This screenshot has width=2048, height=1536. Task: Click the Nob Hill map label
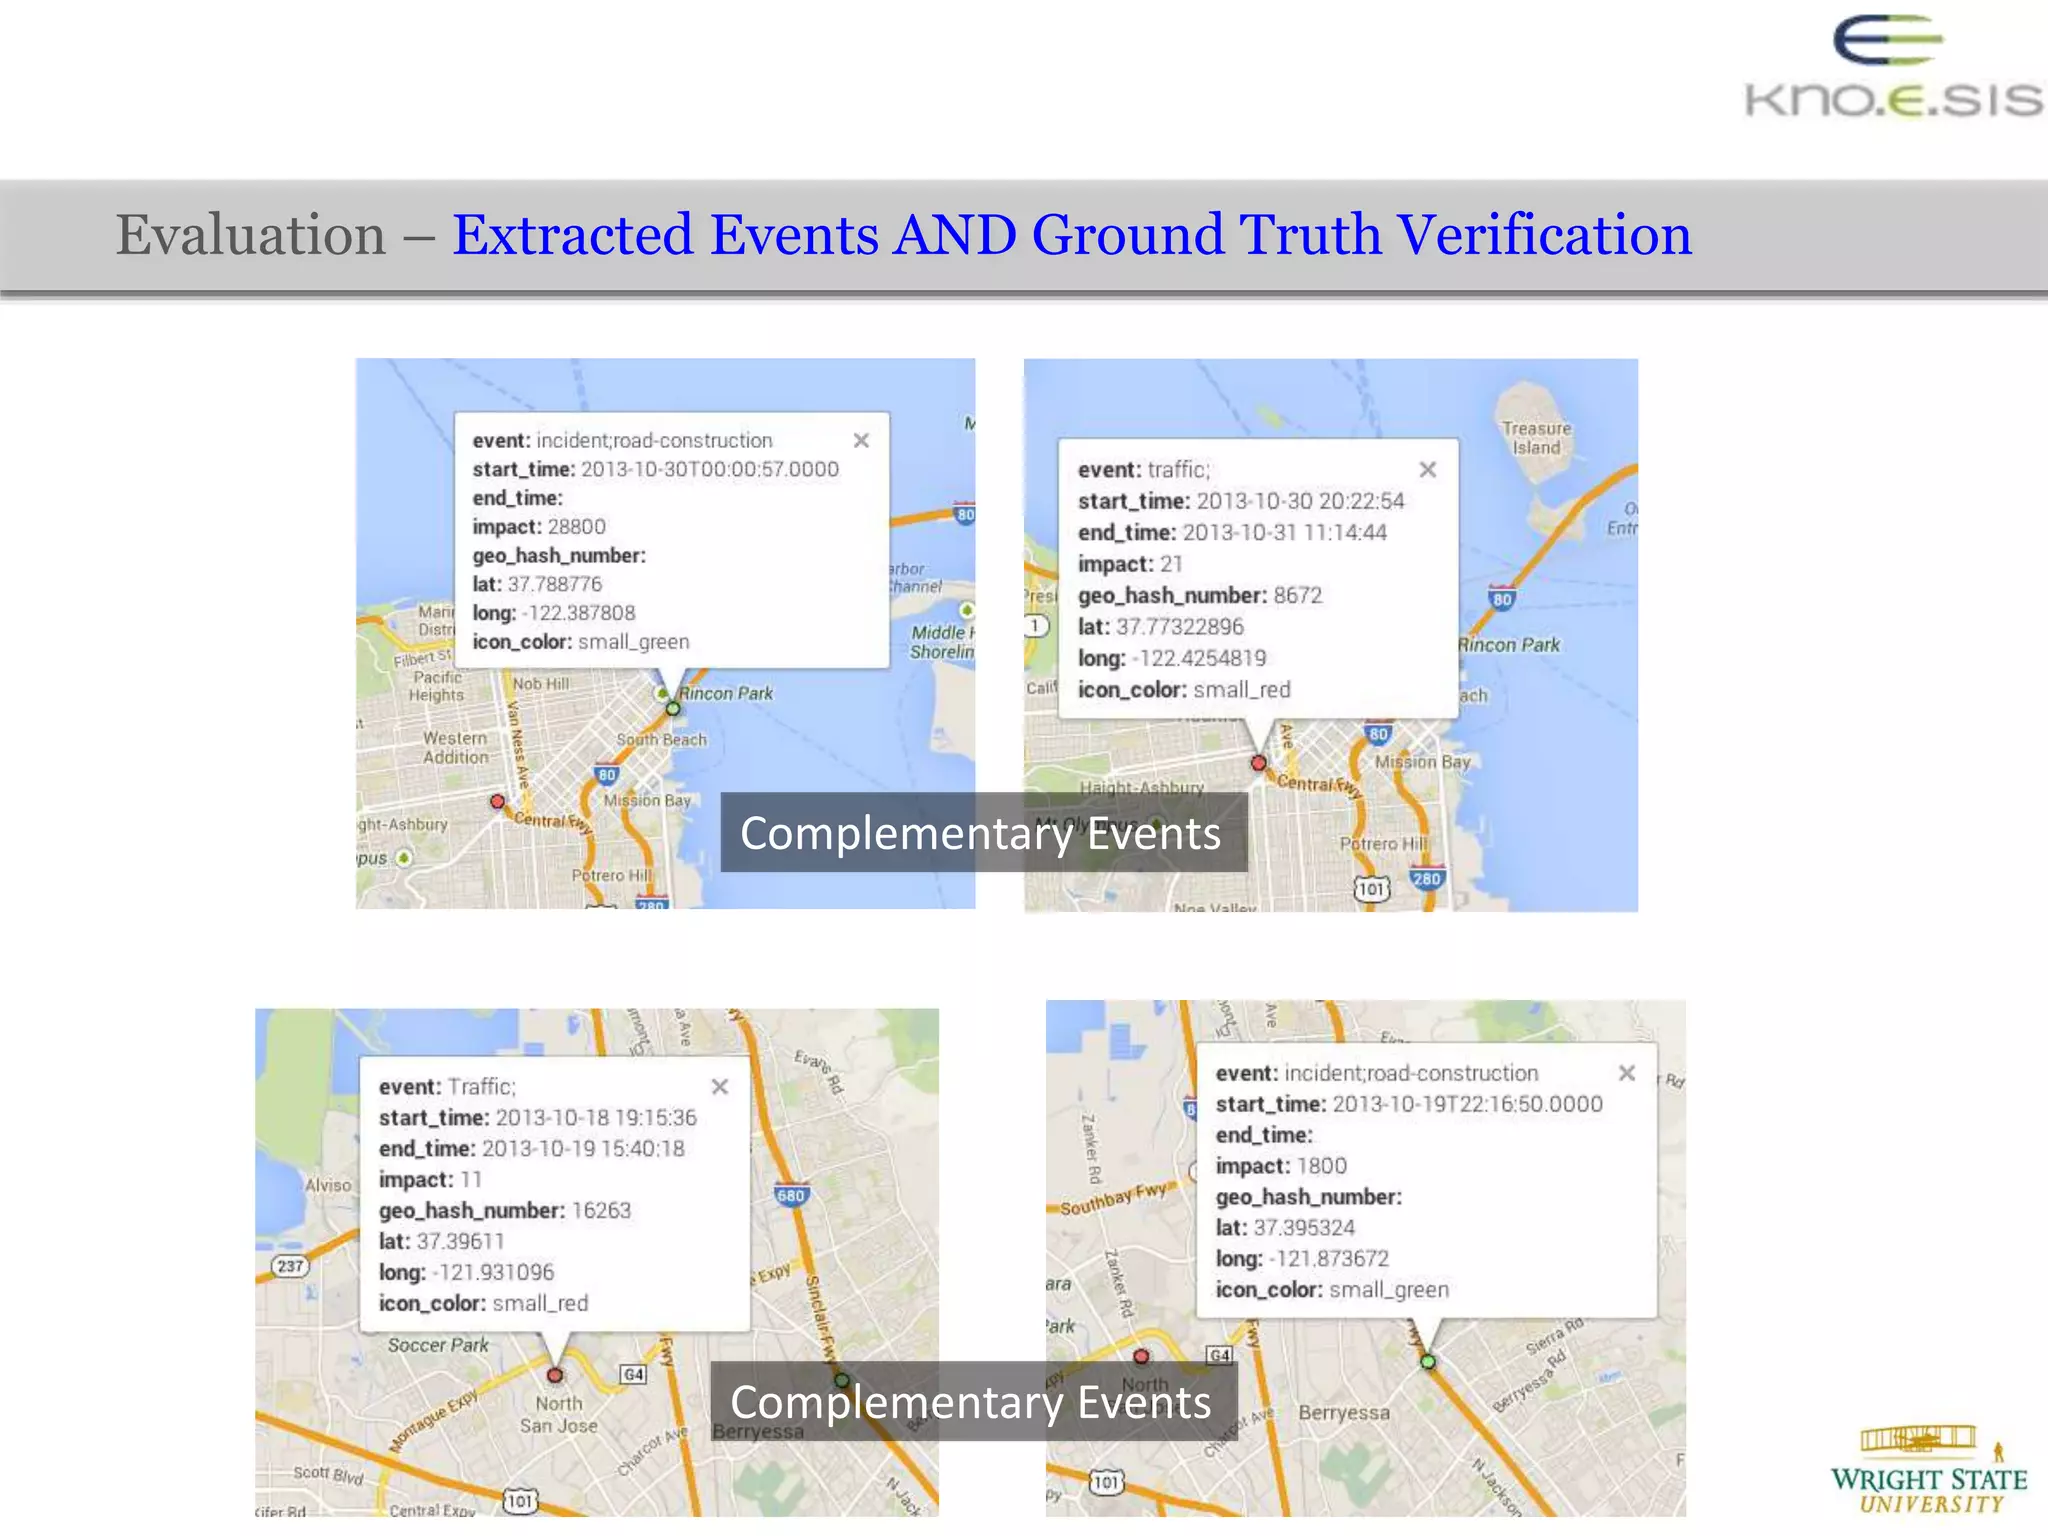pos(541,684)
